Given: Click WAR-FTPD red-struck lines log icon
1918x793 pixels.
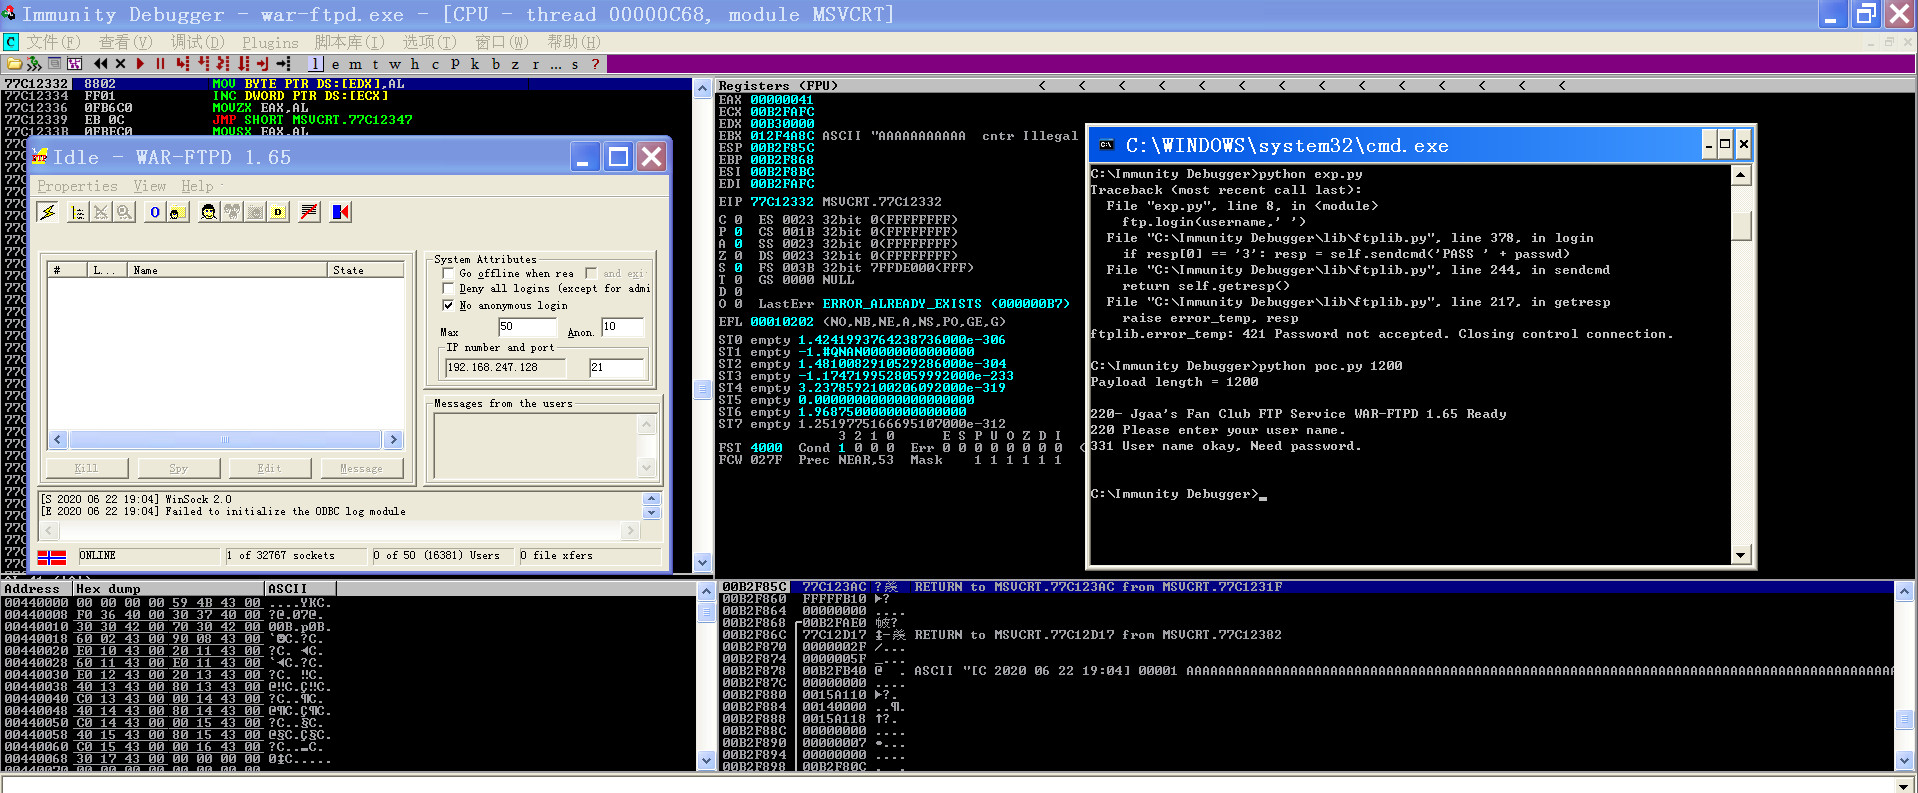Looking at the screenshot, I should 309,212.
